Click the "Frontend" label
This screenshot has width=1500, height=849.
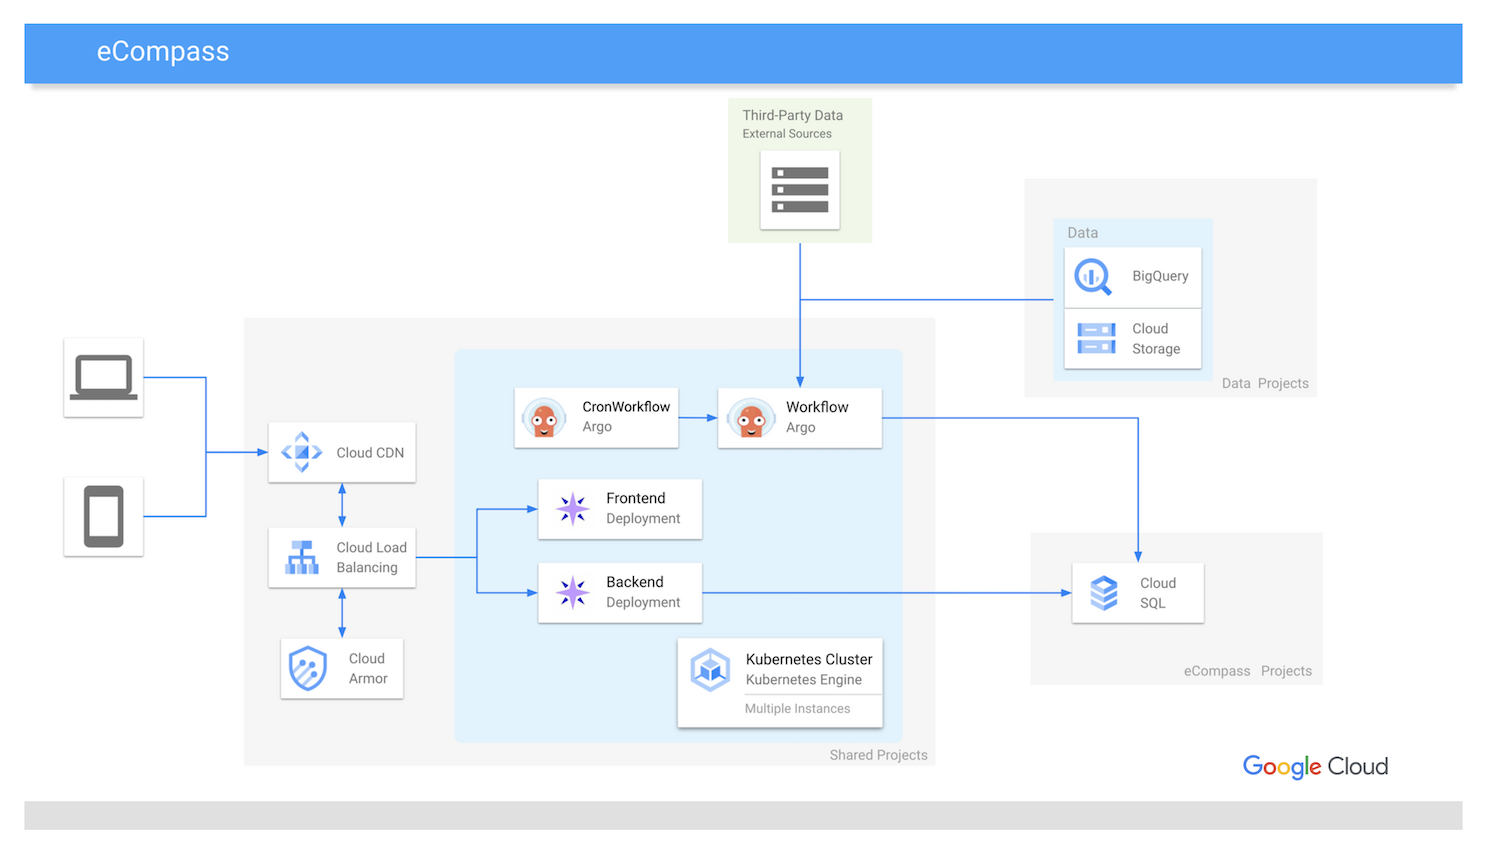coord(636,498)
